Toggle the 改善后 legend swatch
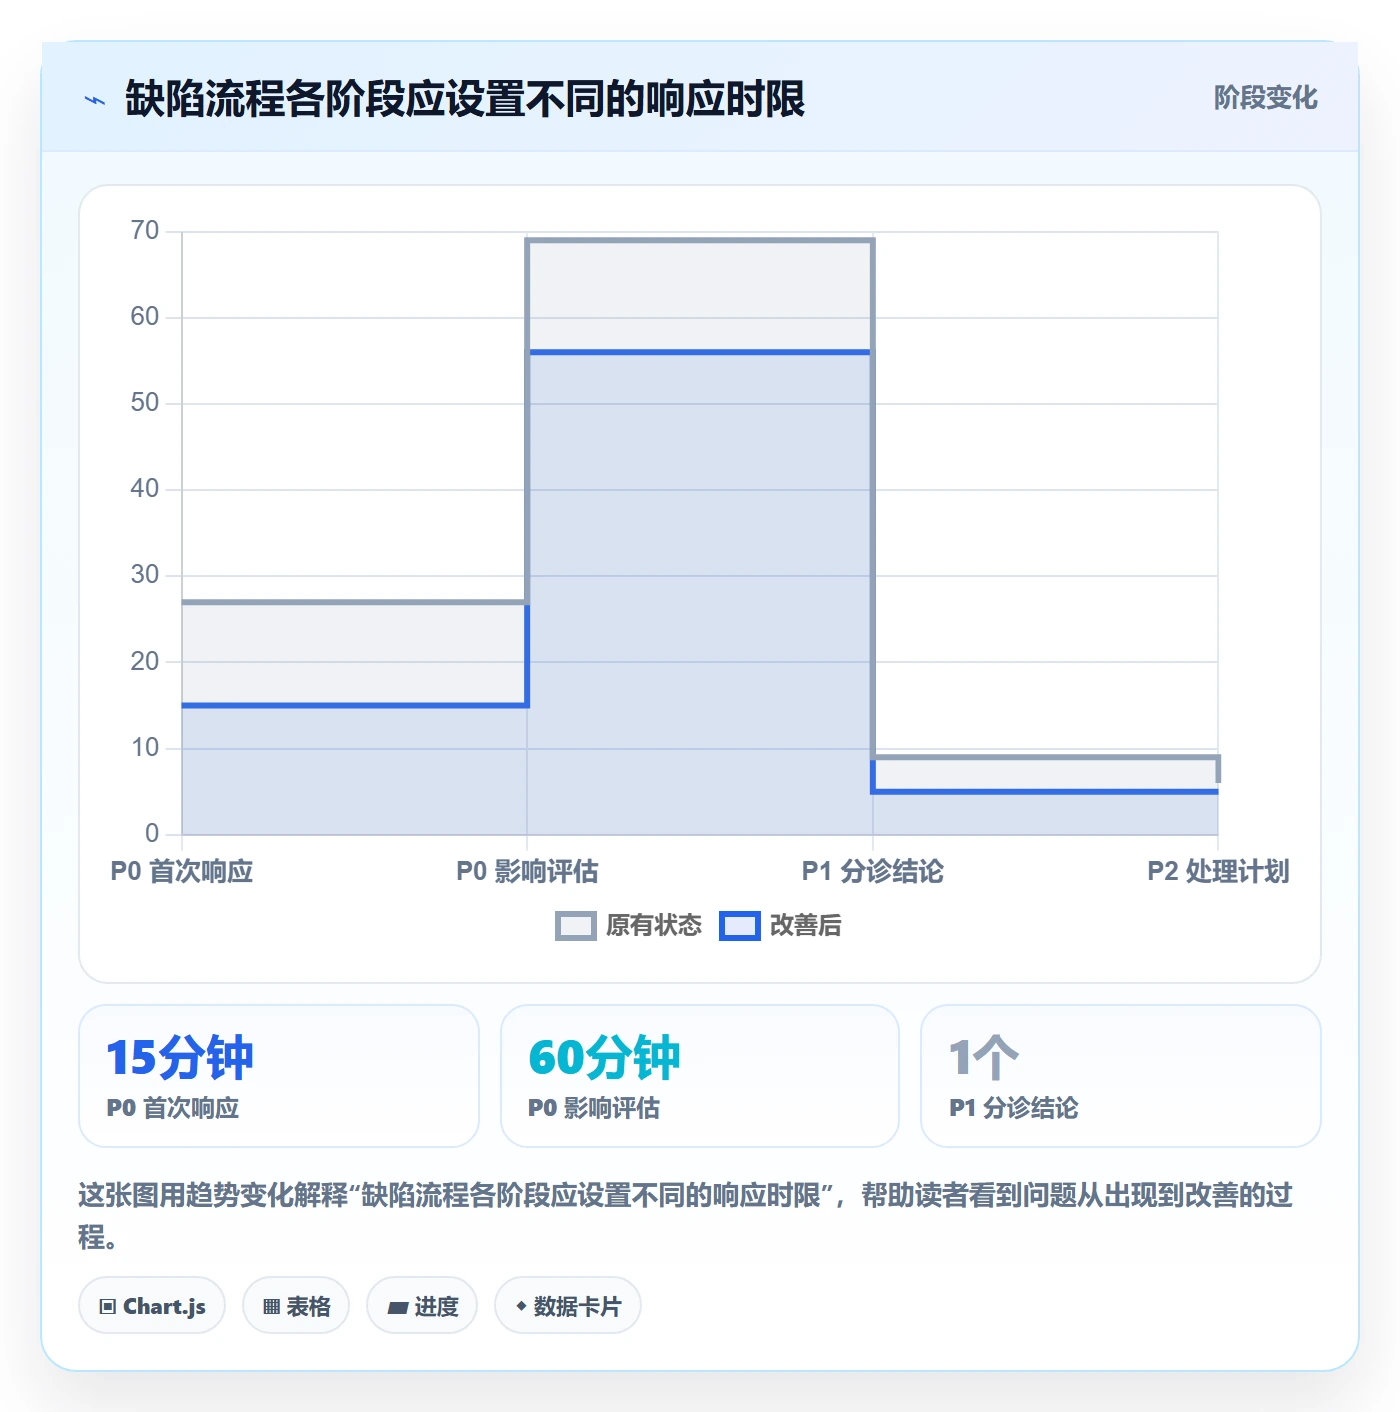 [x=740, y=926]
